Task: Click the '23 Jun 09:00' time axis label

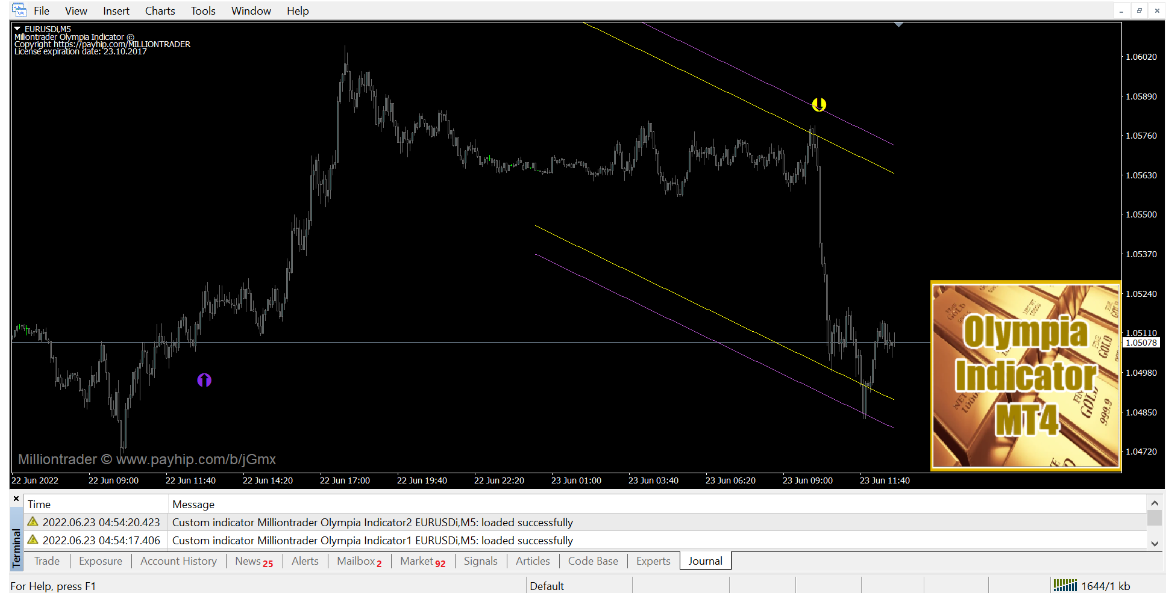Action: pos(807,480)
